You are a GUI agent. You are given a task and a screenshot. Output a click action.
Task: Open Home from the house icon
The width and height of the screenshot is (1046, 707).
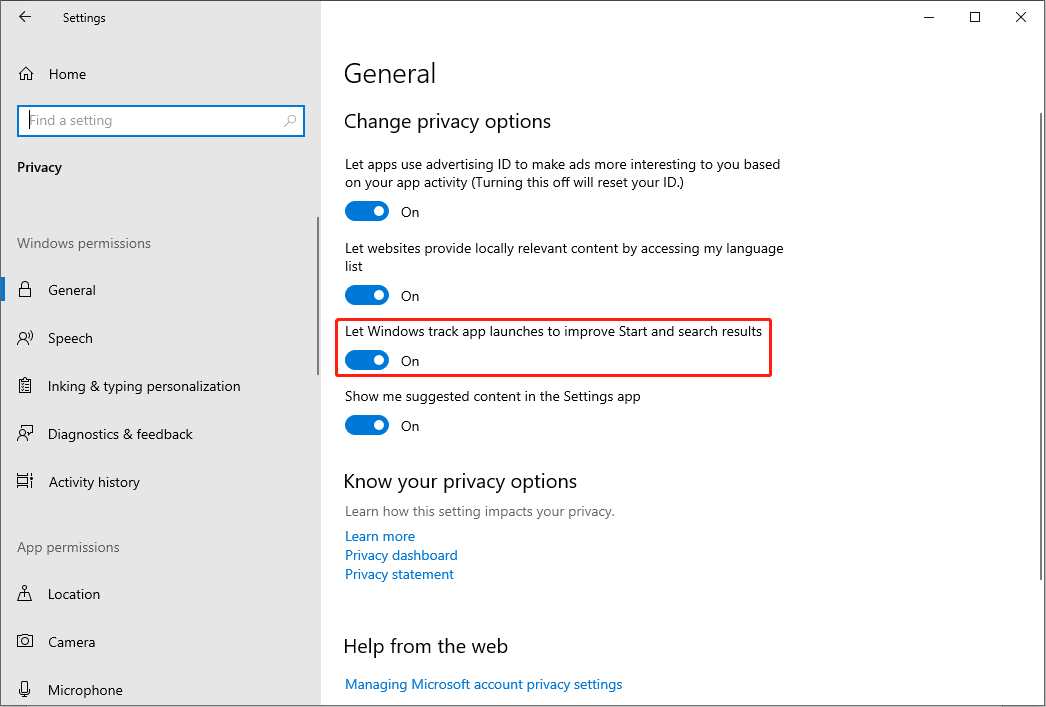(x=25, y=74)
